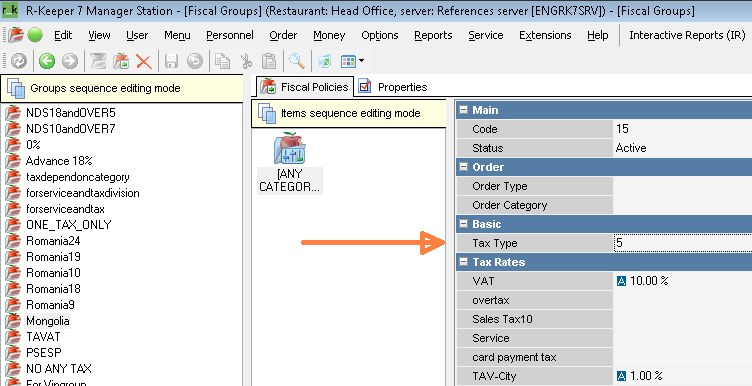
Task: Select the NDS18andOVER5 group
Action: (x=70, y=113)
